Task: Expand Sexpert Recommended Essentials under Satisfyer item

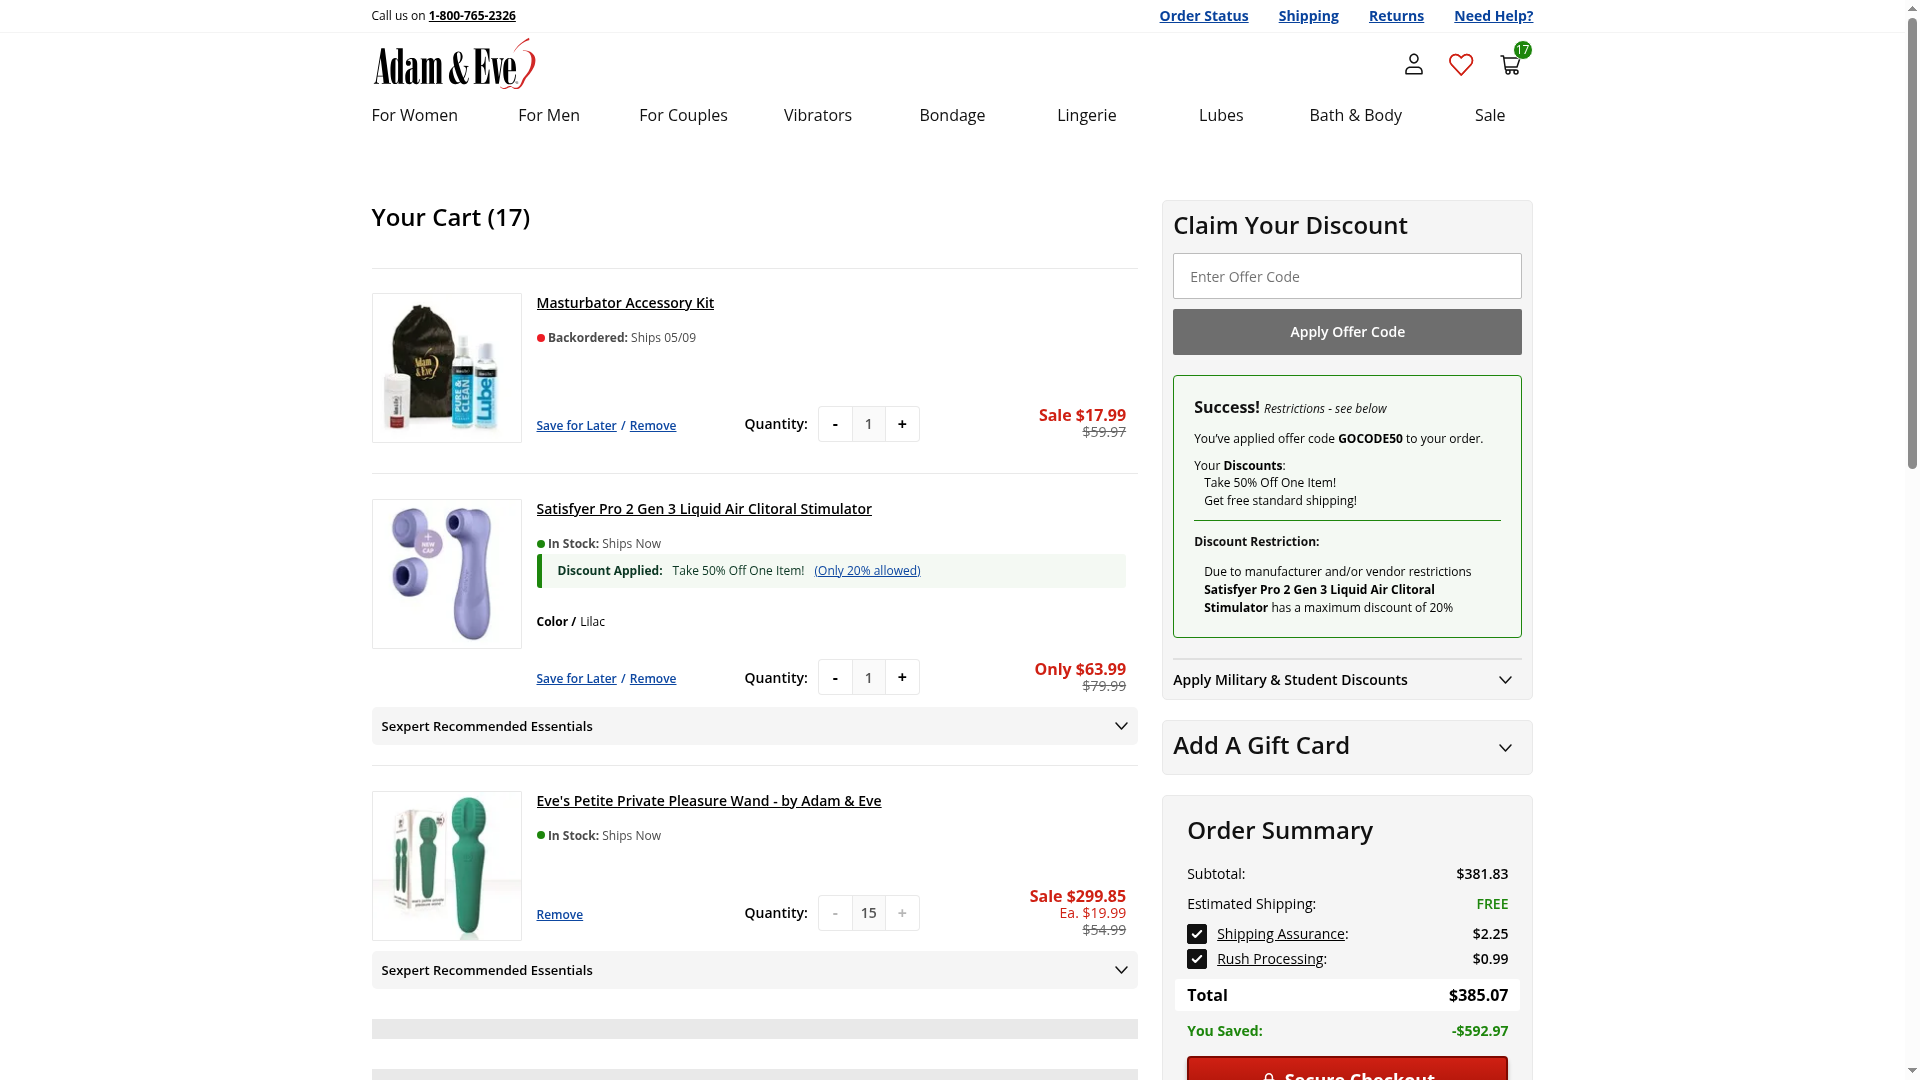Action: pos(754,726)
